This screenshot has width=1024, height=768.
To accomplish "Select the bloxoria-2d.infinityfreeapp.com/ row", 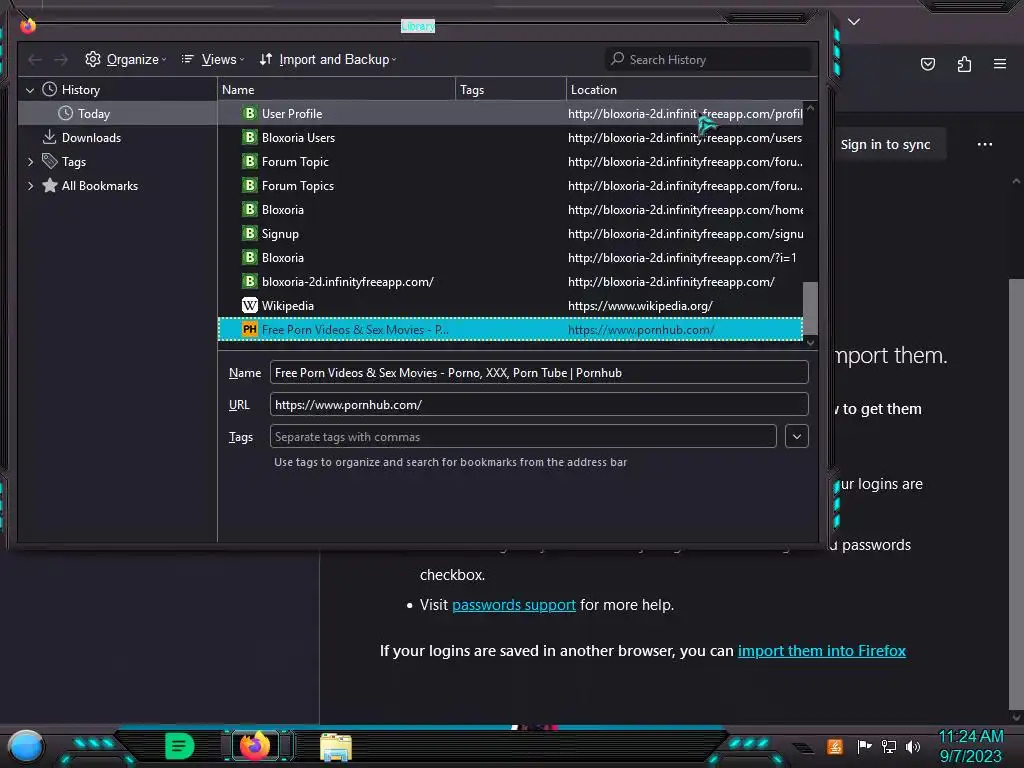I will [x=510, y=282].
